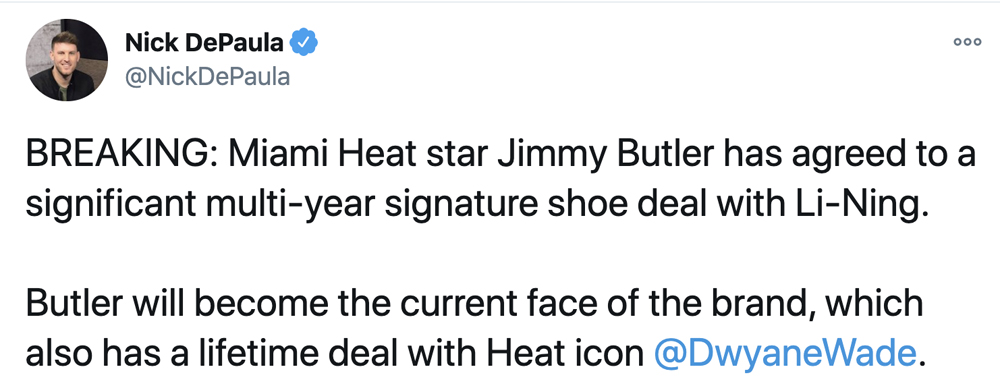This screenshot has width=1000, height=386.
Task: Open the @NickDePaula handle link
Action: point(207,77)
